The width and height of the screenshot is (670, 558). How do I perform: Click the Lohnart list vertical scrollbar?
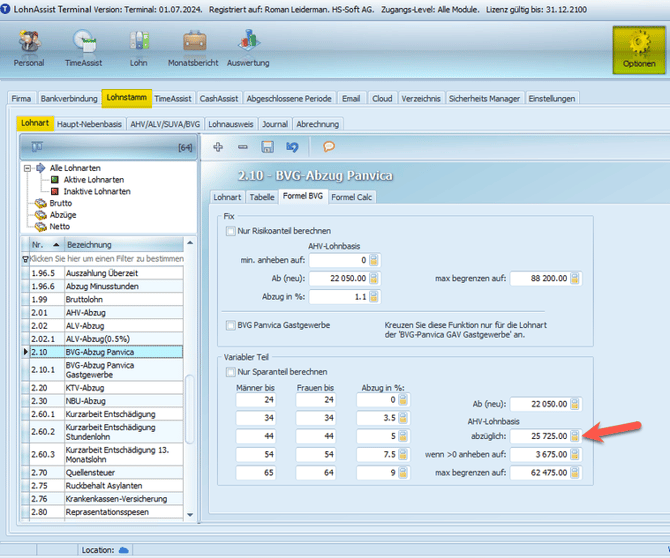(x=190, y=410)
